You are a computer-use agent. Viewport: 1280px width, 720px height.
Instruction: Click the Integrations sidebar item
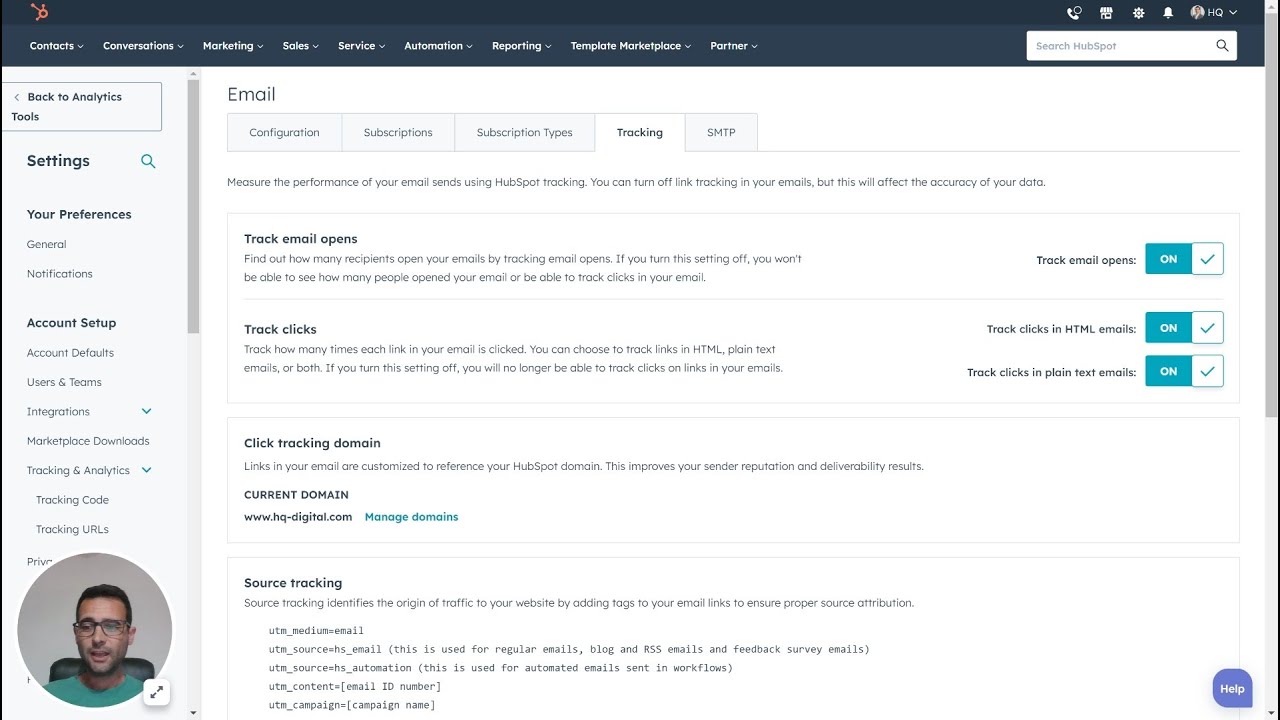pyautogui.click(x=58, y=411)
